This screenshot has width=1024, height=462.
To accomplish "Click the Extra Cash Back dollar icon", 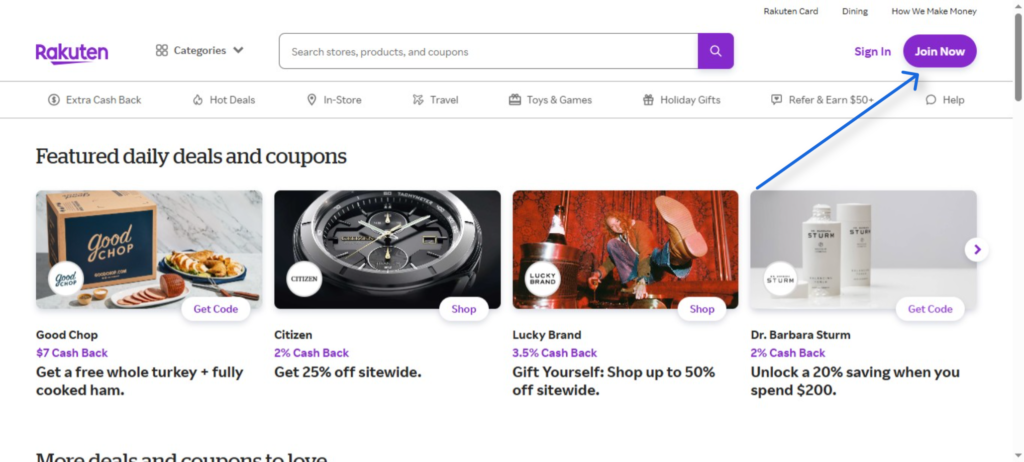I will tap(54, 100).
